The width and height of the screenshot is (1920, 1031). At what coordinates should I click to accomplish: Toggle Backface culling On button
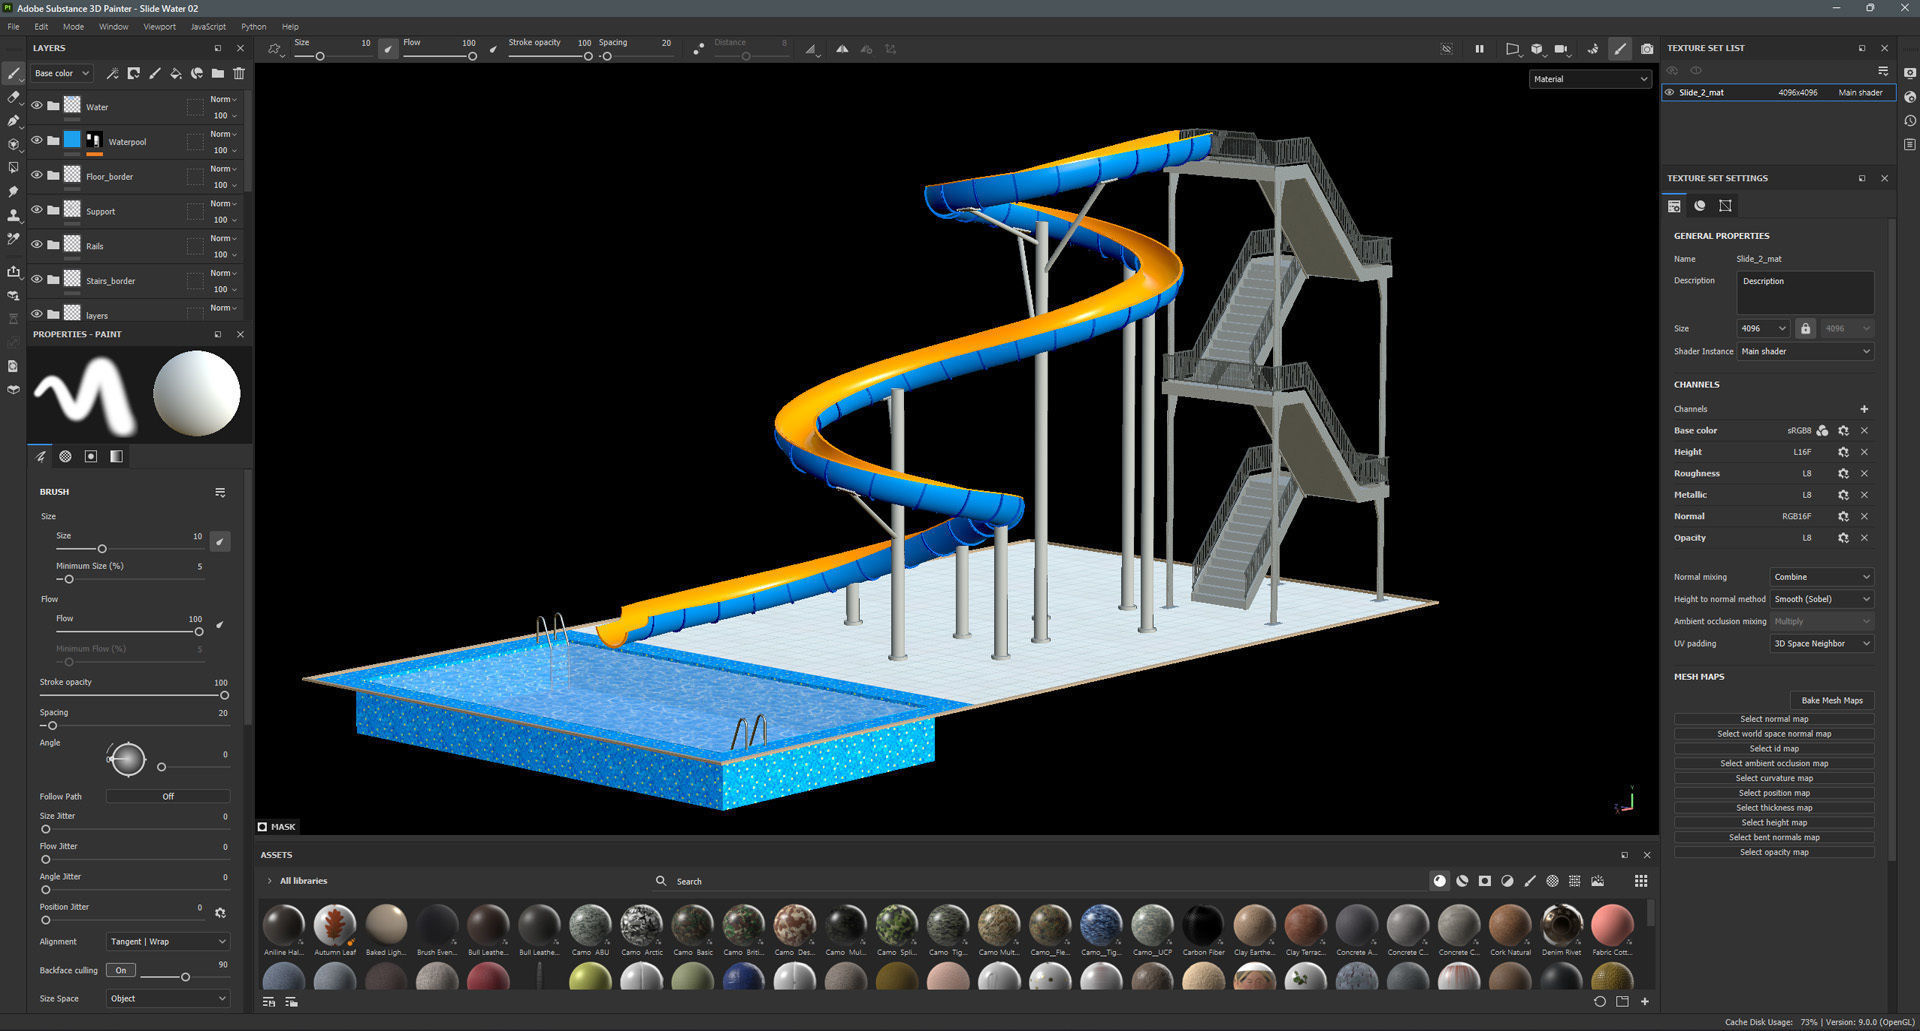pos(121,970)
